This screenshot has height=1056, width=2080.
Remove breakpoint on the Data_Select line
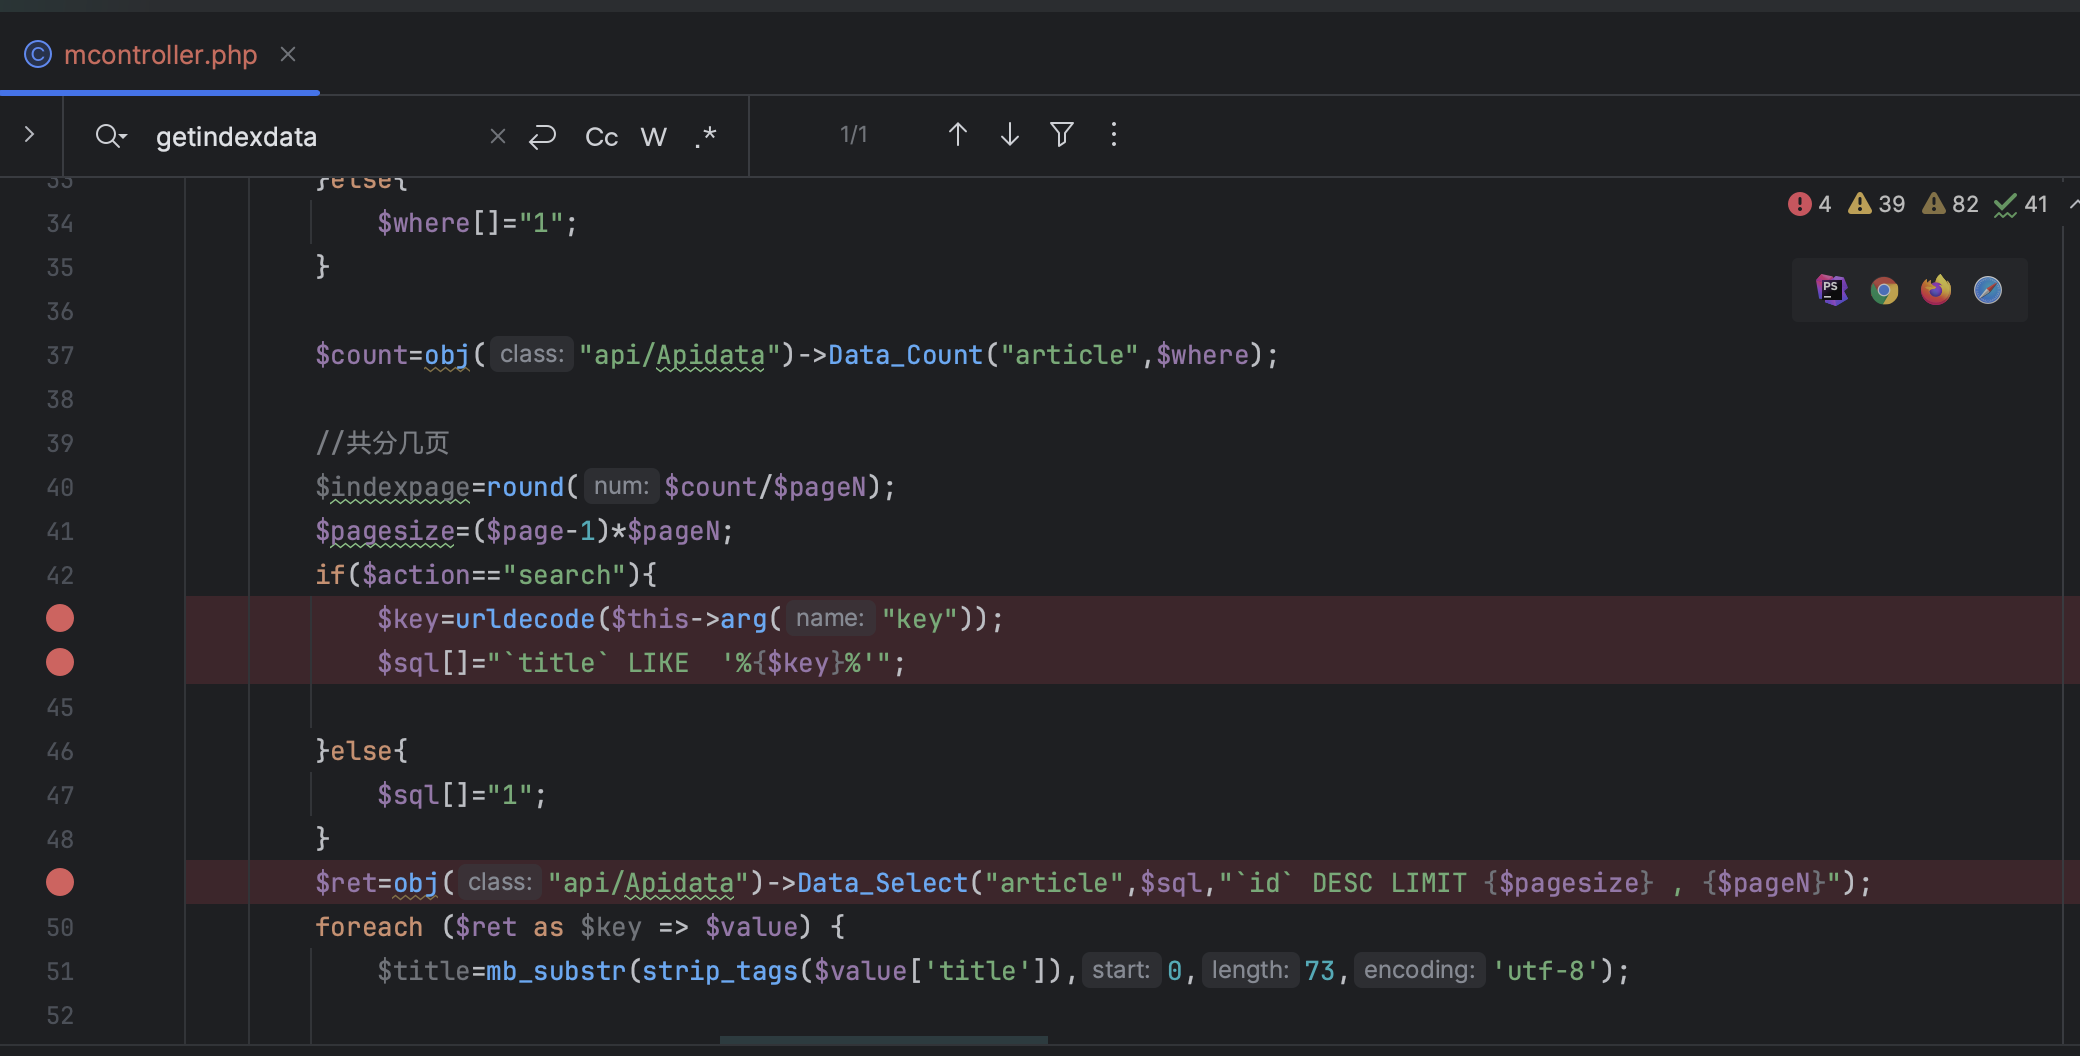(60, 882)
